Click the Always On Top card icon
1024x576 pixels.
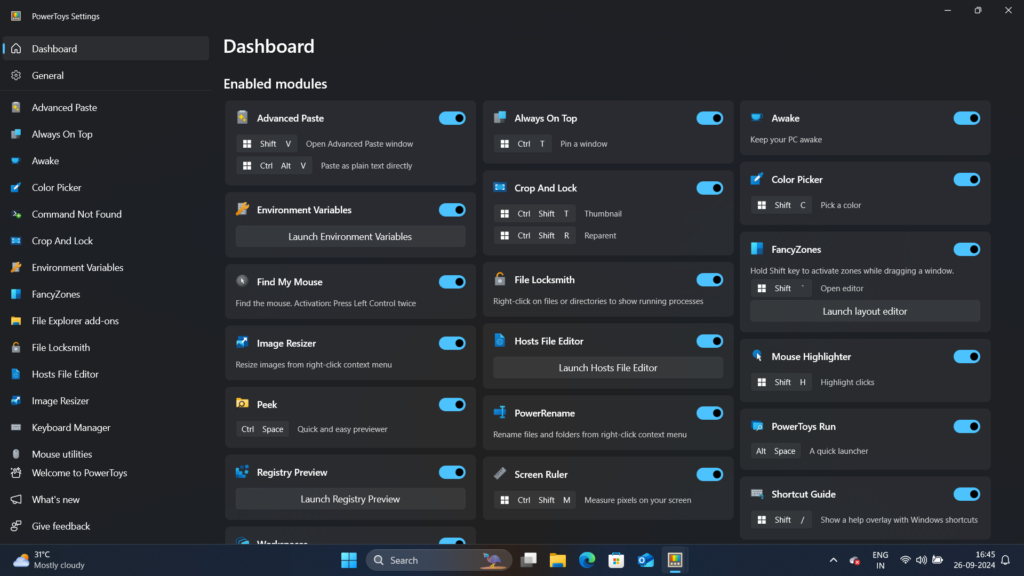point(500,118)
